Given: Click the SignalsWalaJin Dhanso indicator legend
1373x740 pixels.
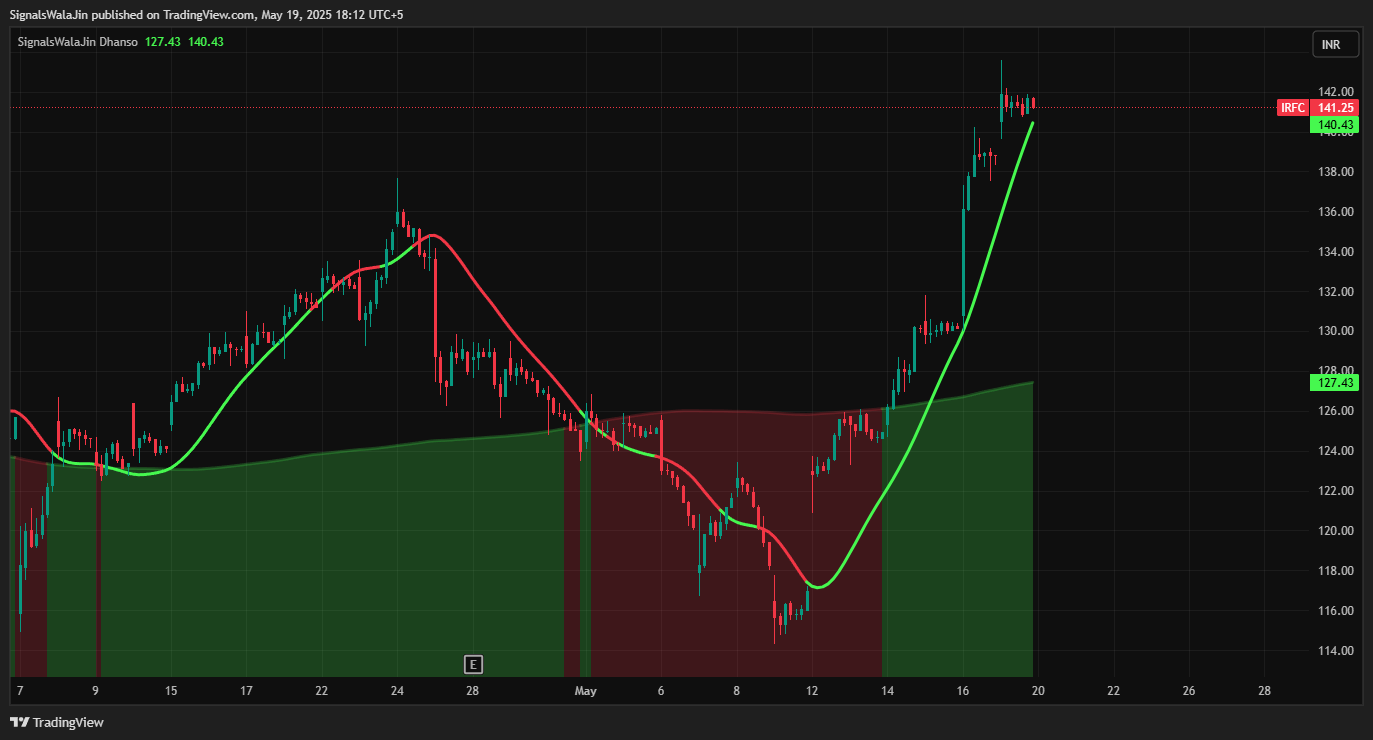Looking at the screenshot, I should point(77,42).
